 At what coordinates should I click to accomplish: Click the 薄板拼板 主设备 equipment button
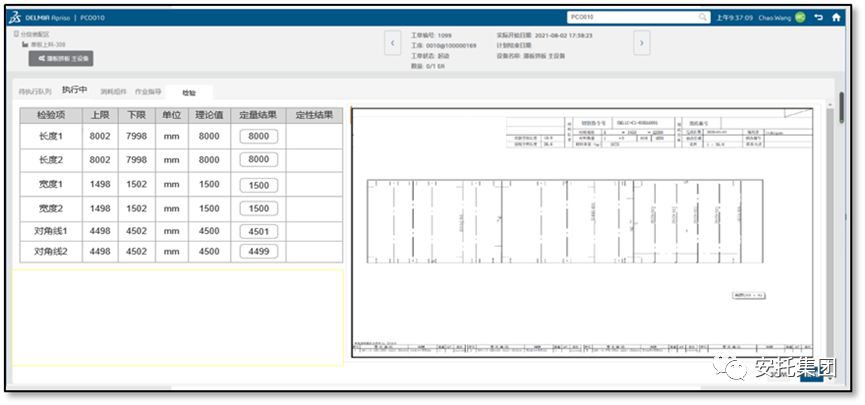click(62, 58)
